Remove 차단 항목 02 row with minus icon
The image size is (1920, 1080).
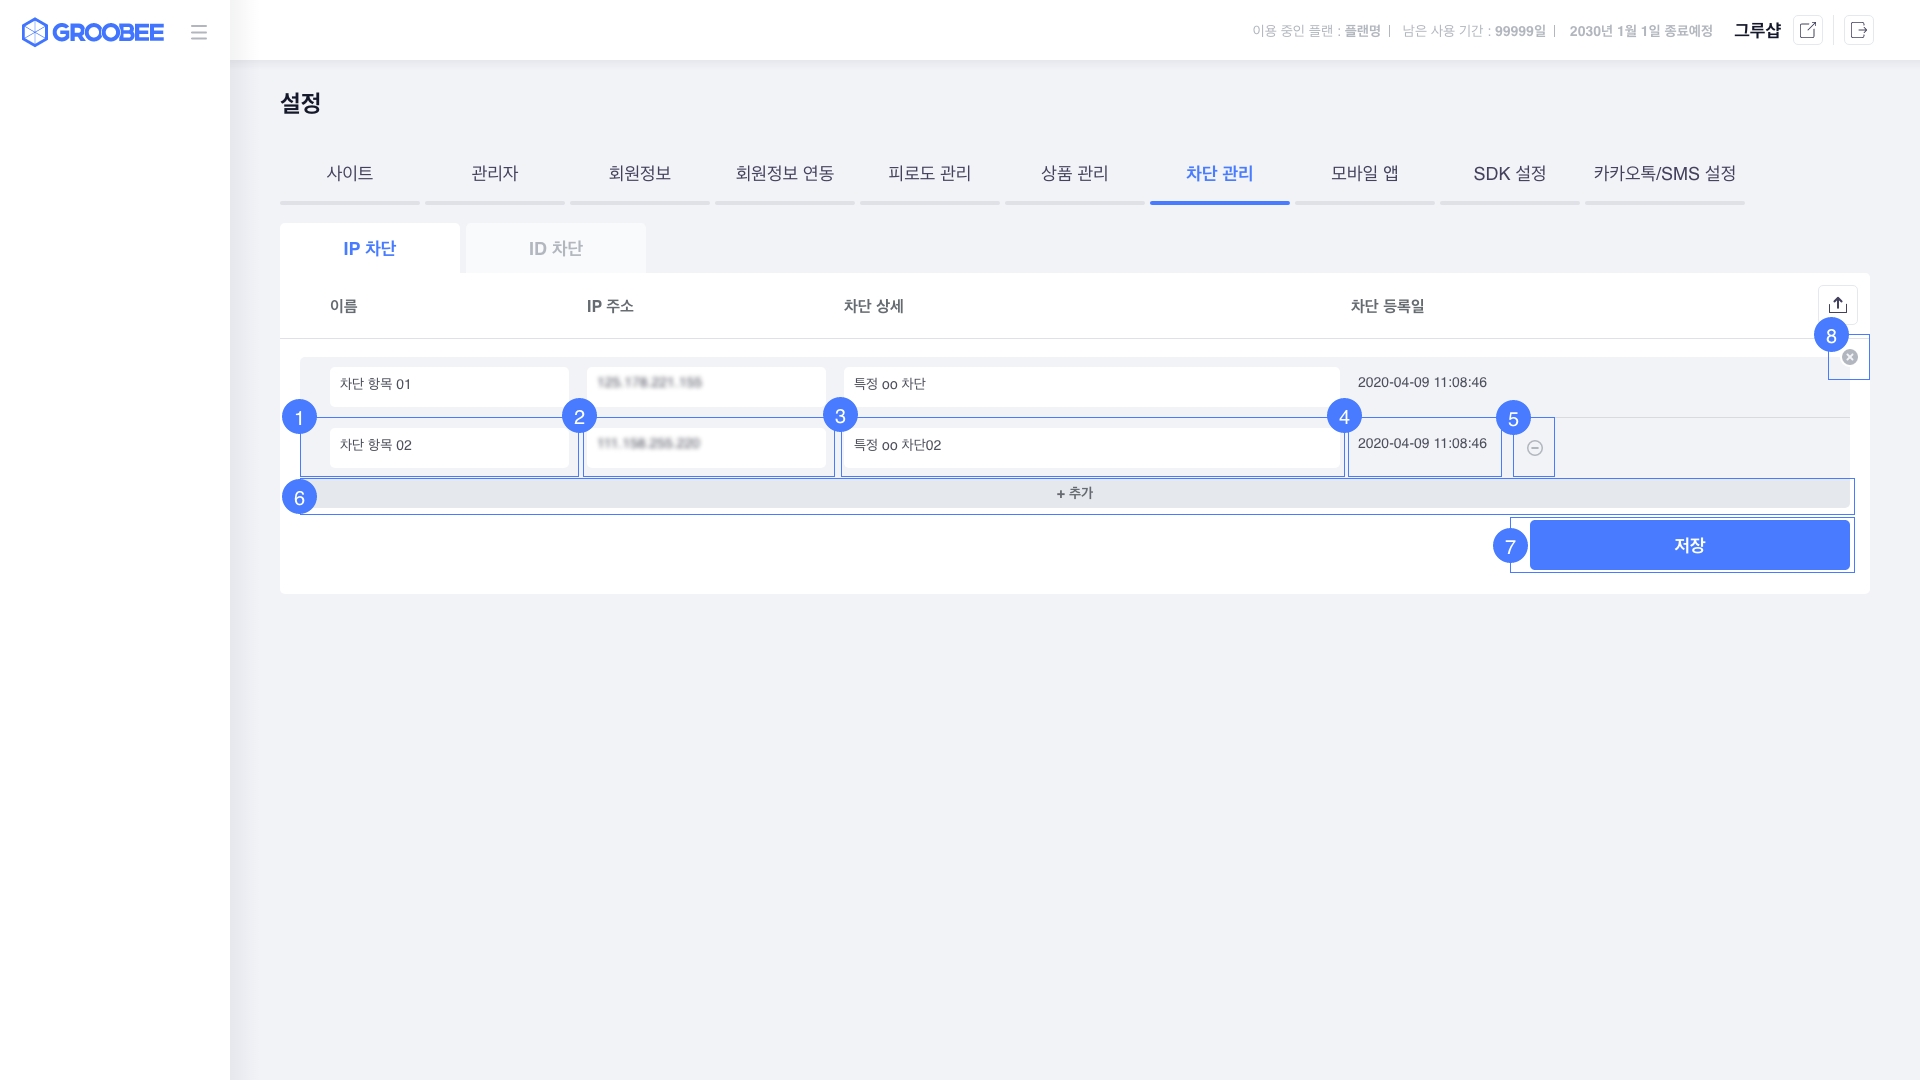point(1535,448)
